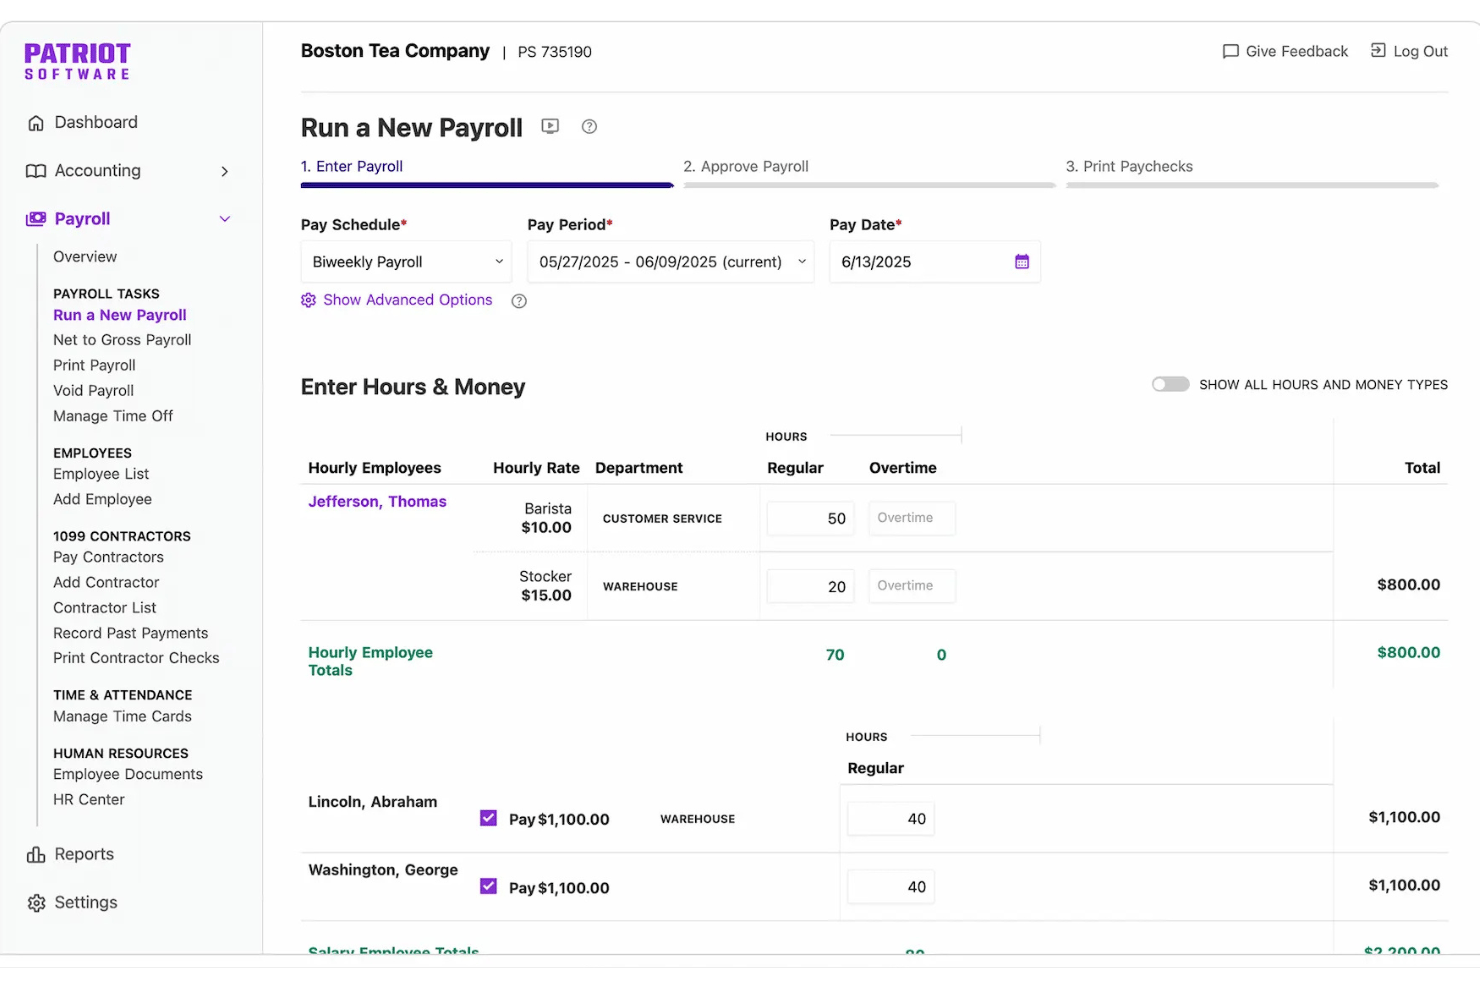Image resolution: width=1480 pixels, height=987 pixels.
Task: Click the Accounting book icon
Action: [36, 171]
